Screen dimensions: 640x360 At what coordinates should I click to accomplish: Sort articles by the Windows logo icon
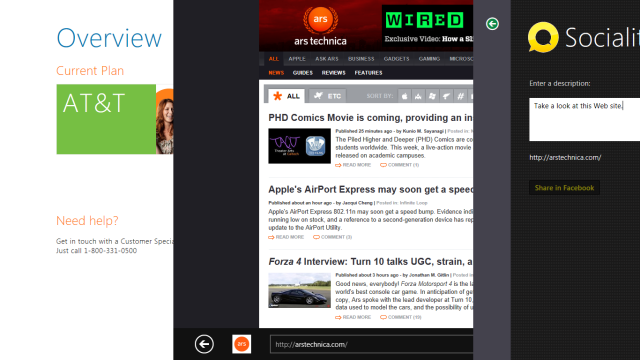click(x=432, y=96)
